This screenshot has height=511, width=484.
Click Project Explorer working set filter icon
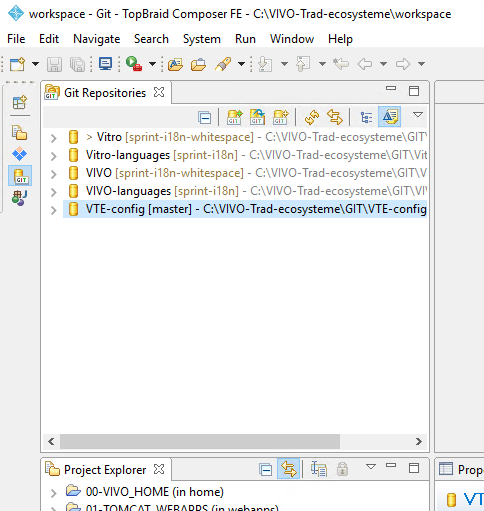pos(319,469)
